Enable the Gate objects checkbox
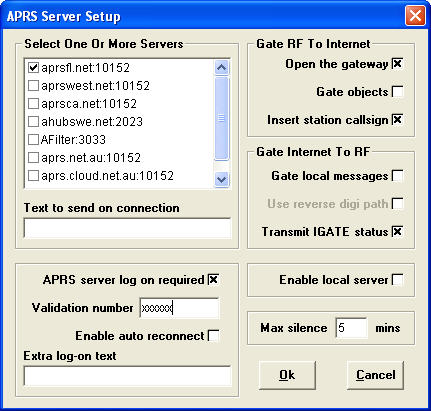Screen dimensions: 431x411 pyautogui.click(x=397, y=92)
